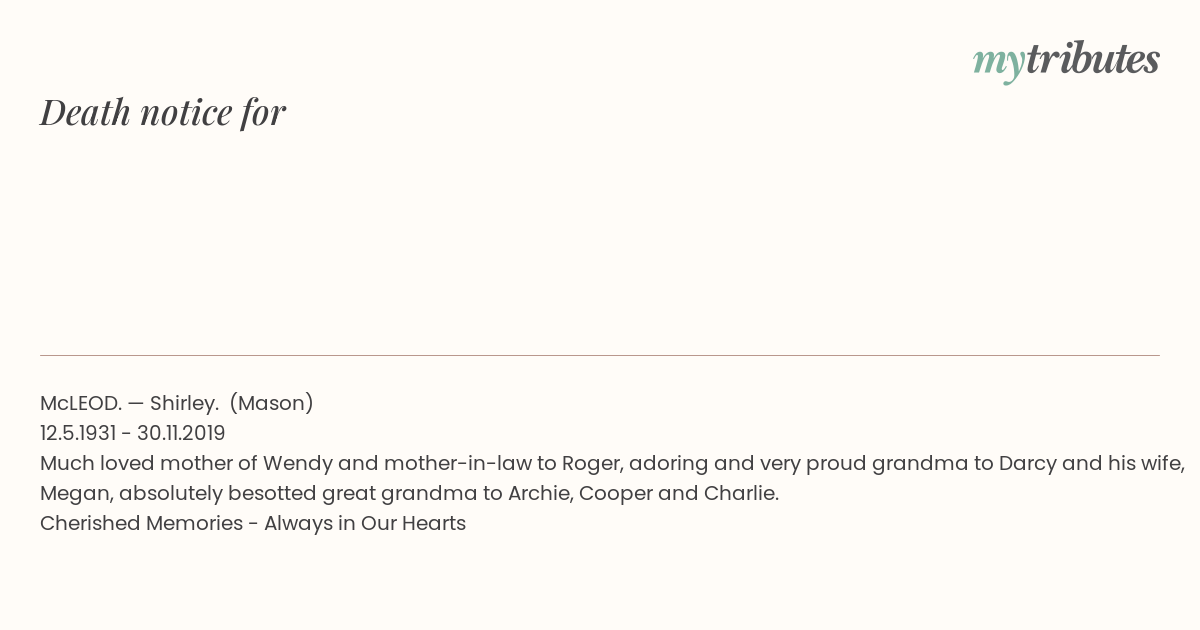
Task: Click the mytributes logo
Action: click(x=1066, y=62)
